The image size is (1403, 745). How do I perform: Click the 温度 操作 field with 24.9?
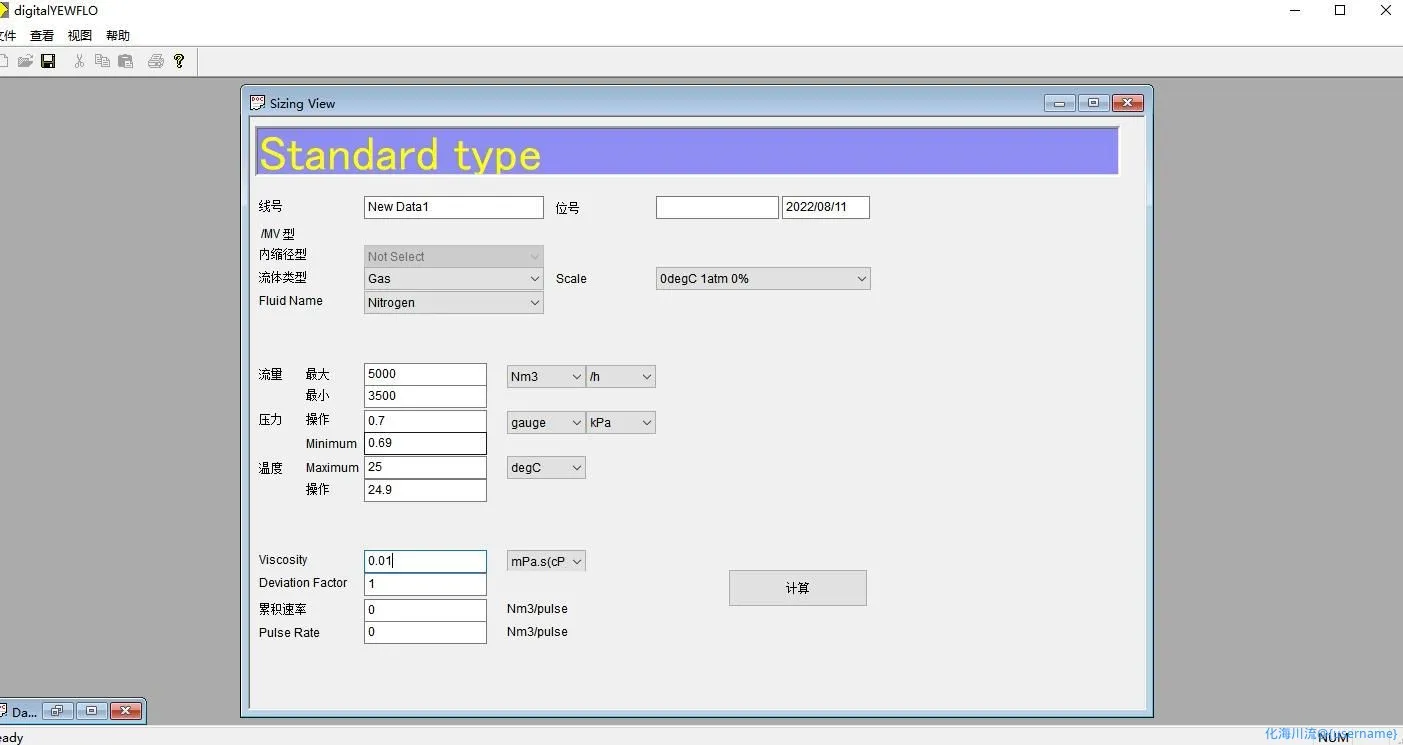point(425,490)
